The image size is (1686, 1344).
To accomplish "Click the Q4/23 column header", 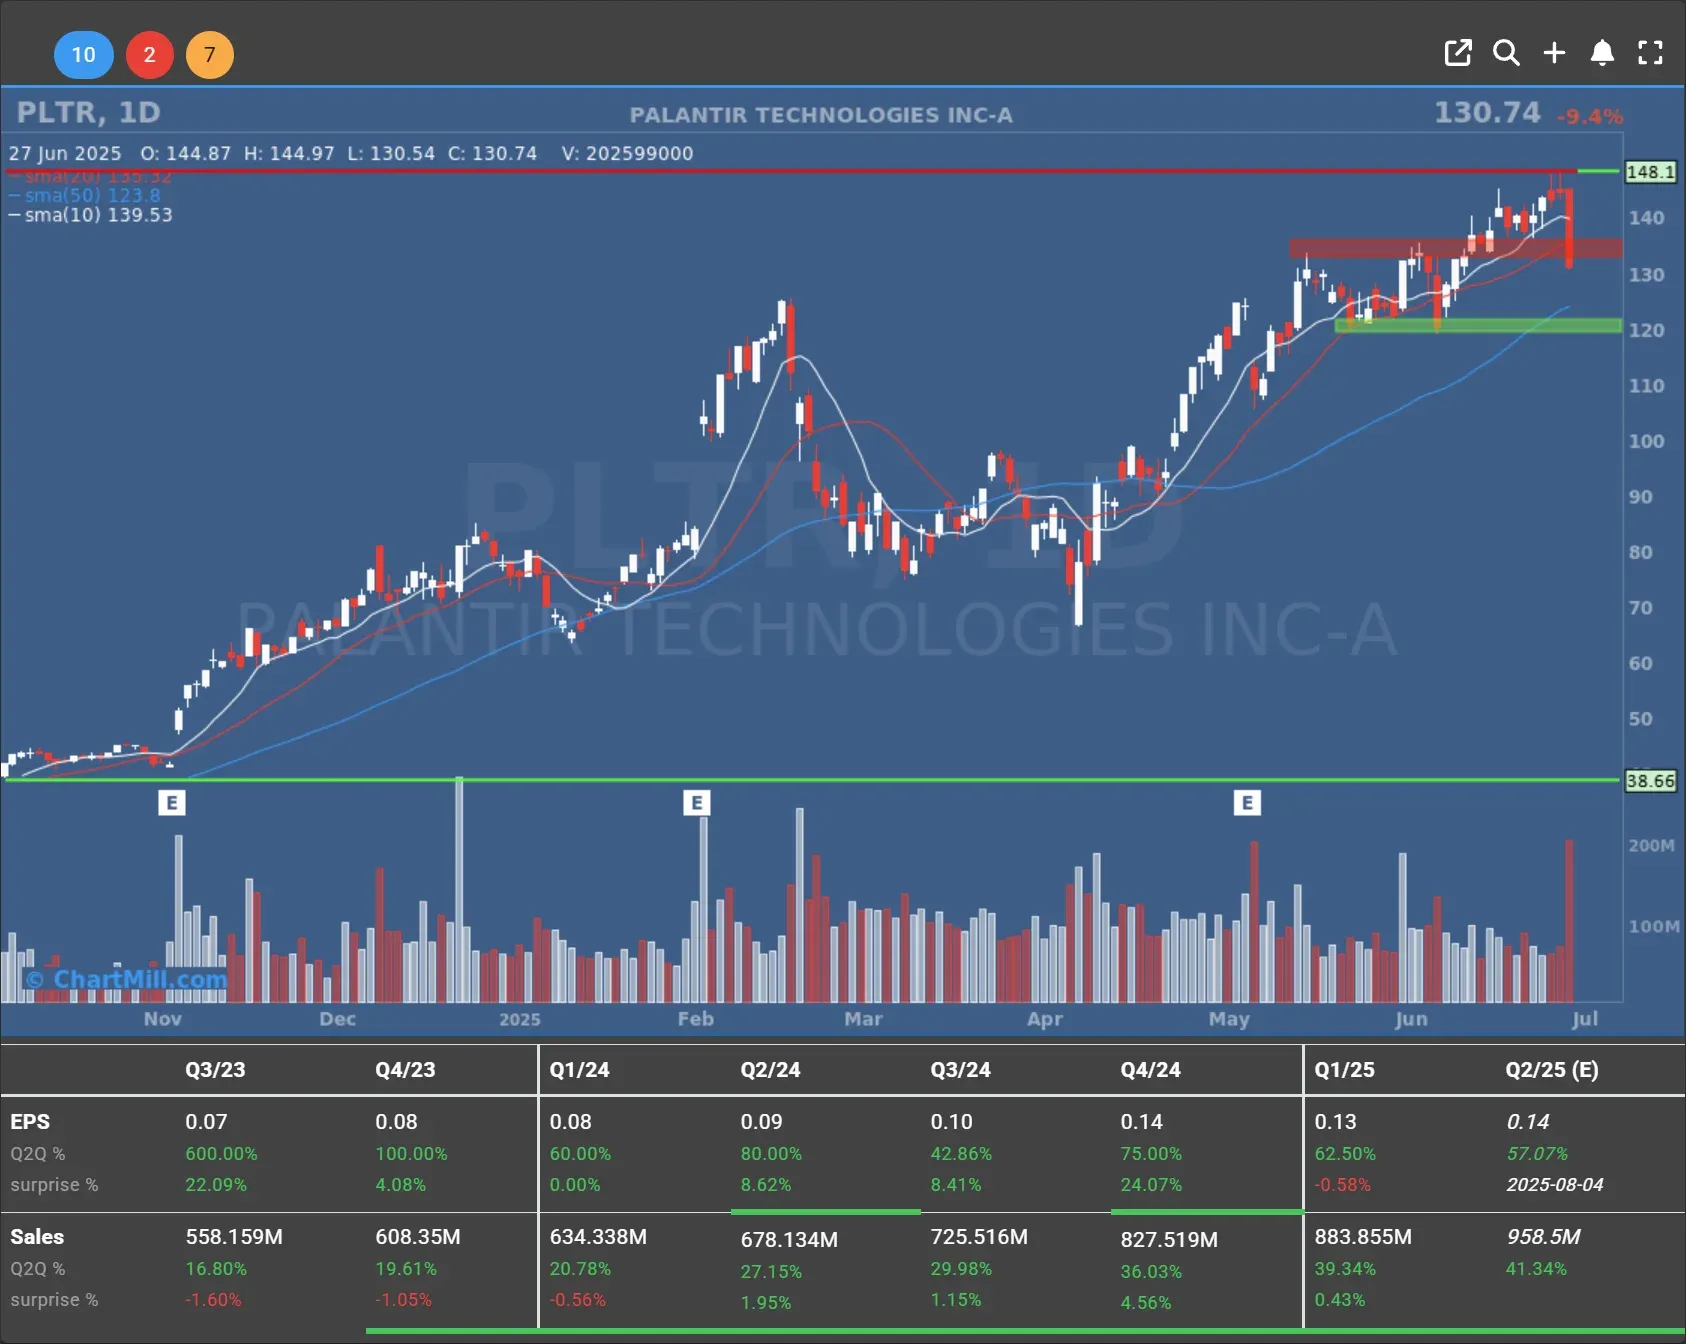I will [405, 1069].
